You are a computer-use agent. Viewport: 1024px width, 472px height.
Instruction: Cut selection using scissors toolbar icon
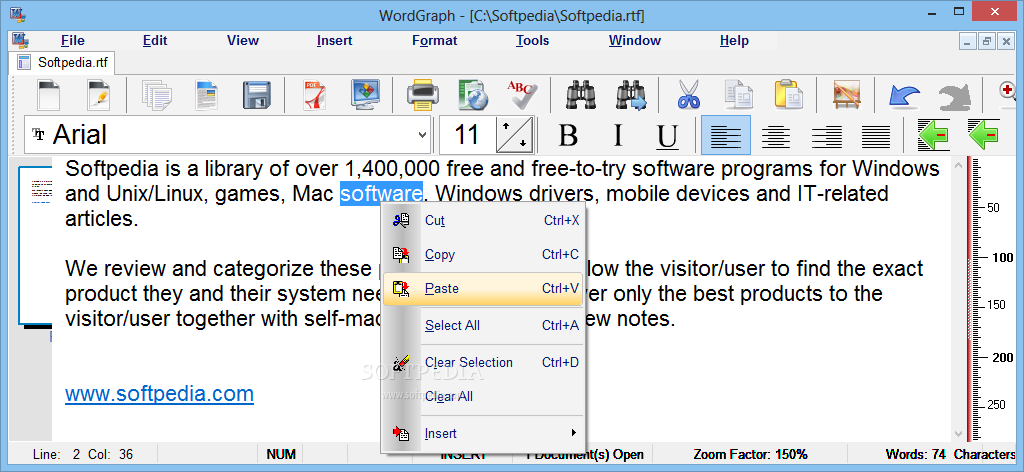[688, 95]
